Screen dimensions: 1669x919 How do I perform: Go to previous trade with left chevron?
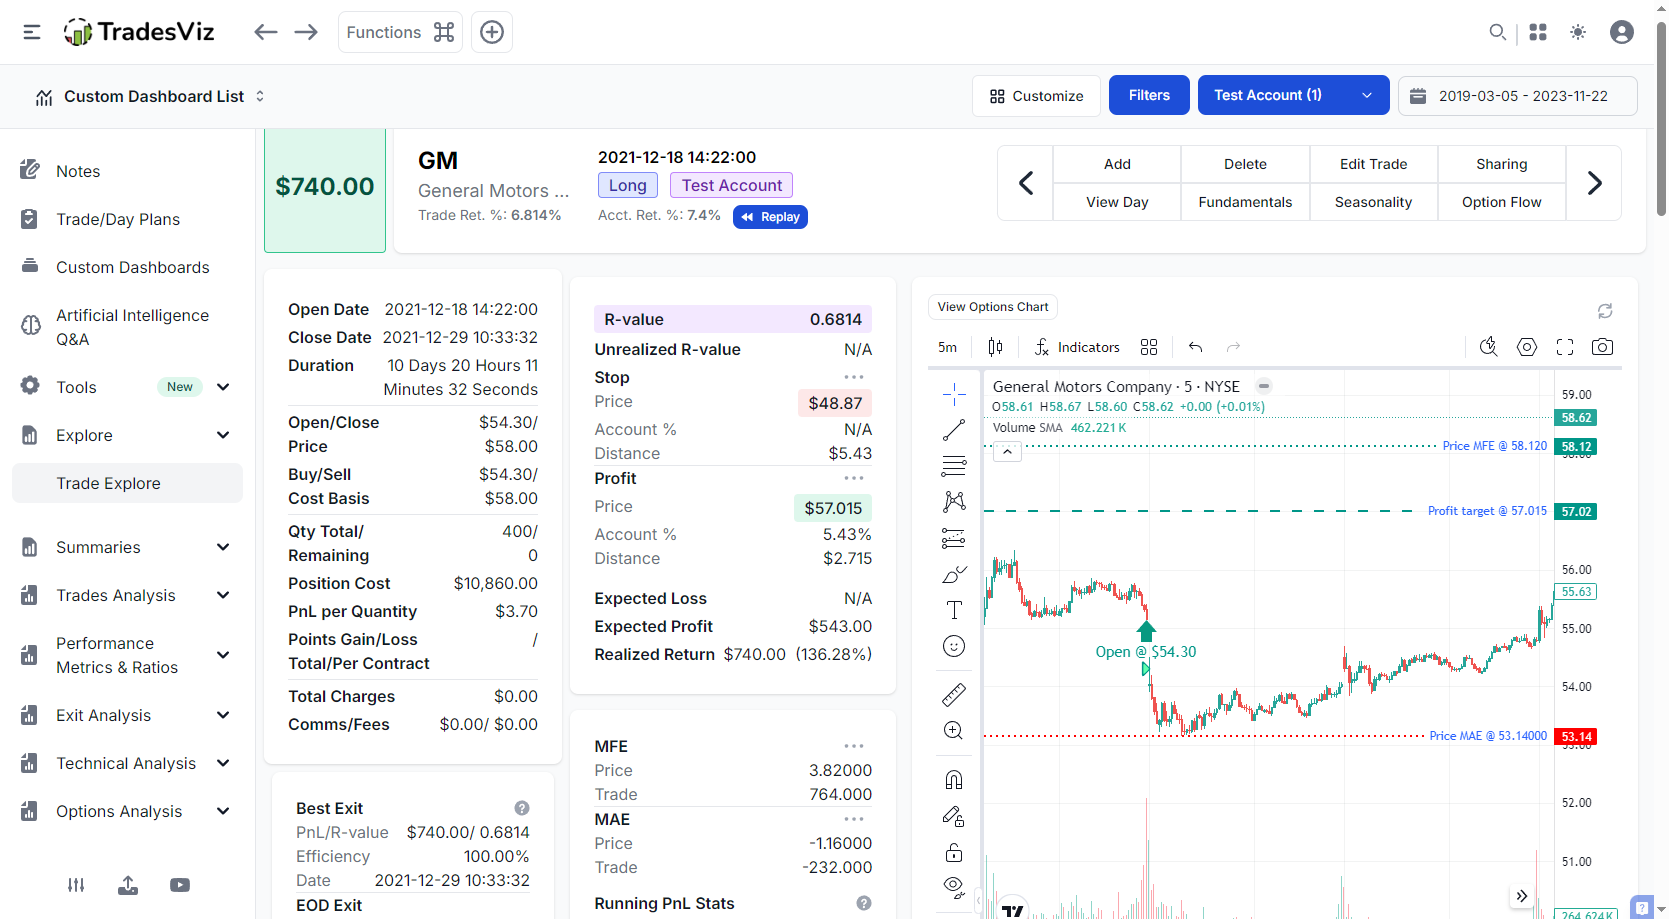(x=1025, y=183)
